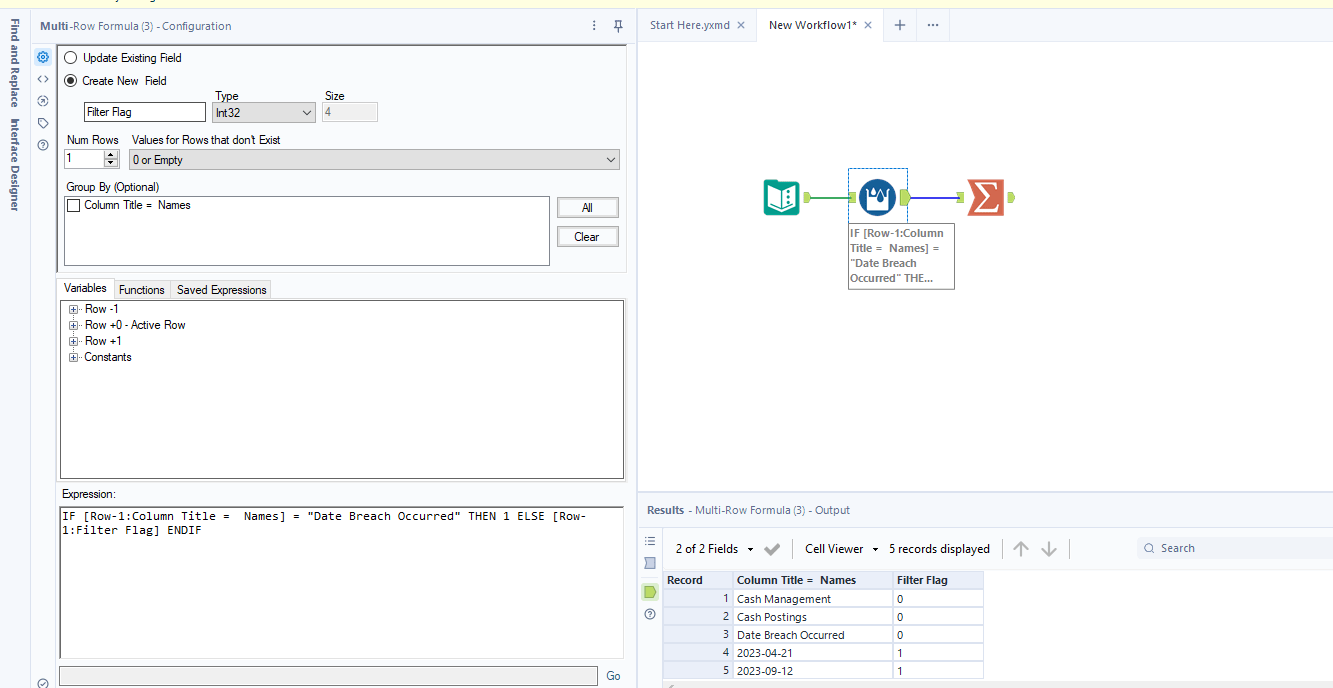Select the Annotation tag icon in the sidebar
Screen dimensions: 1333x688
click(x=42, y=122)
